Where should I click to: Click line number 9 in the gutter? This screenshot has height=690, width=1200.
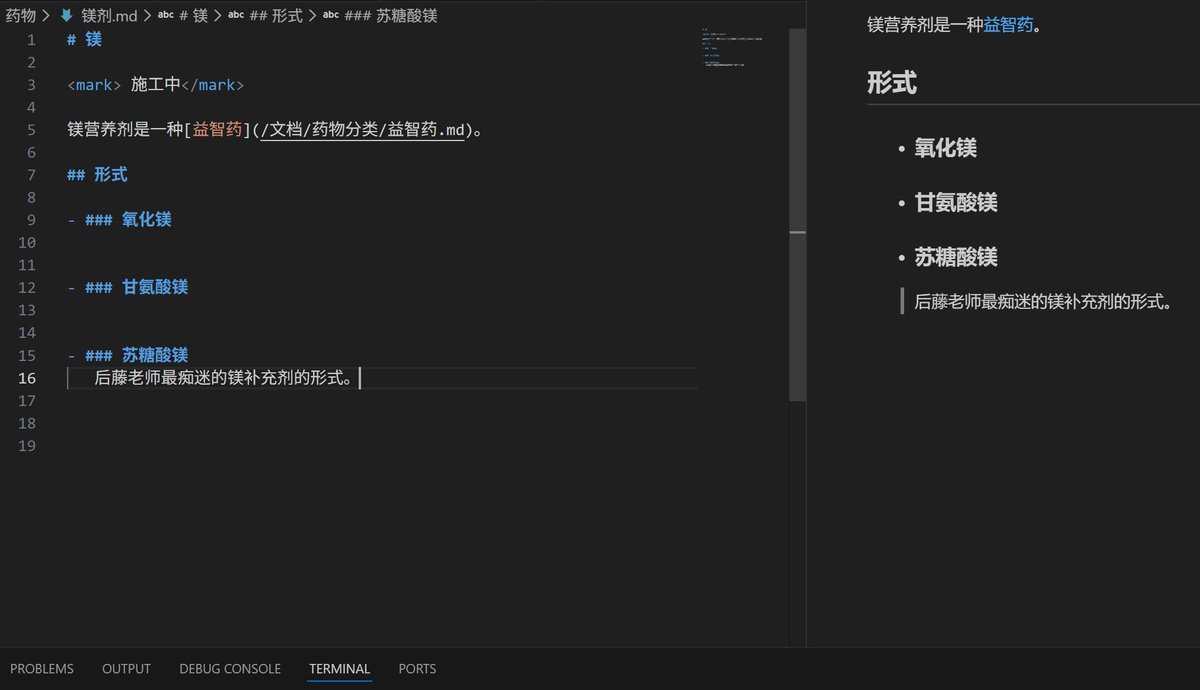click(x=30, y=220)
